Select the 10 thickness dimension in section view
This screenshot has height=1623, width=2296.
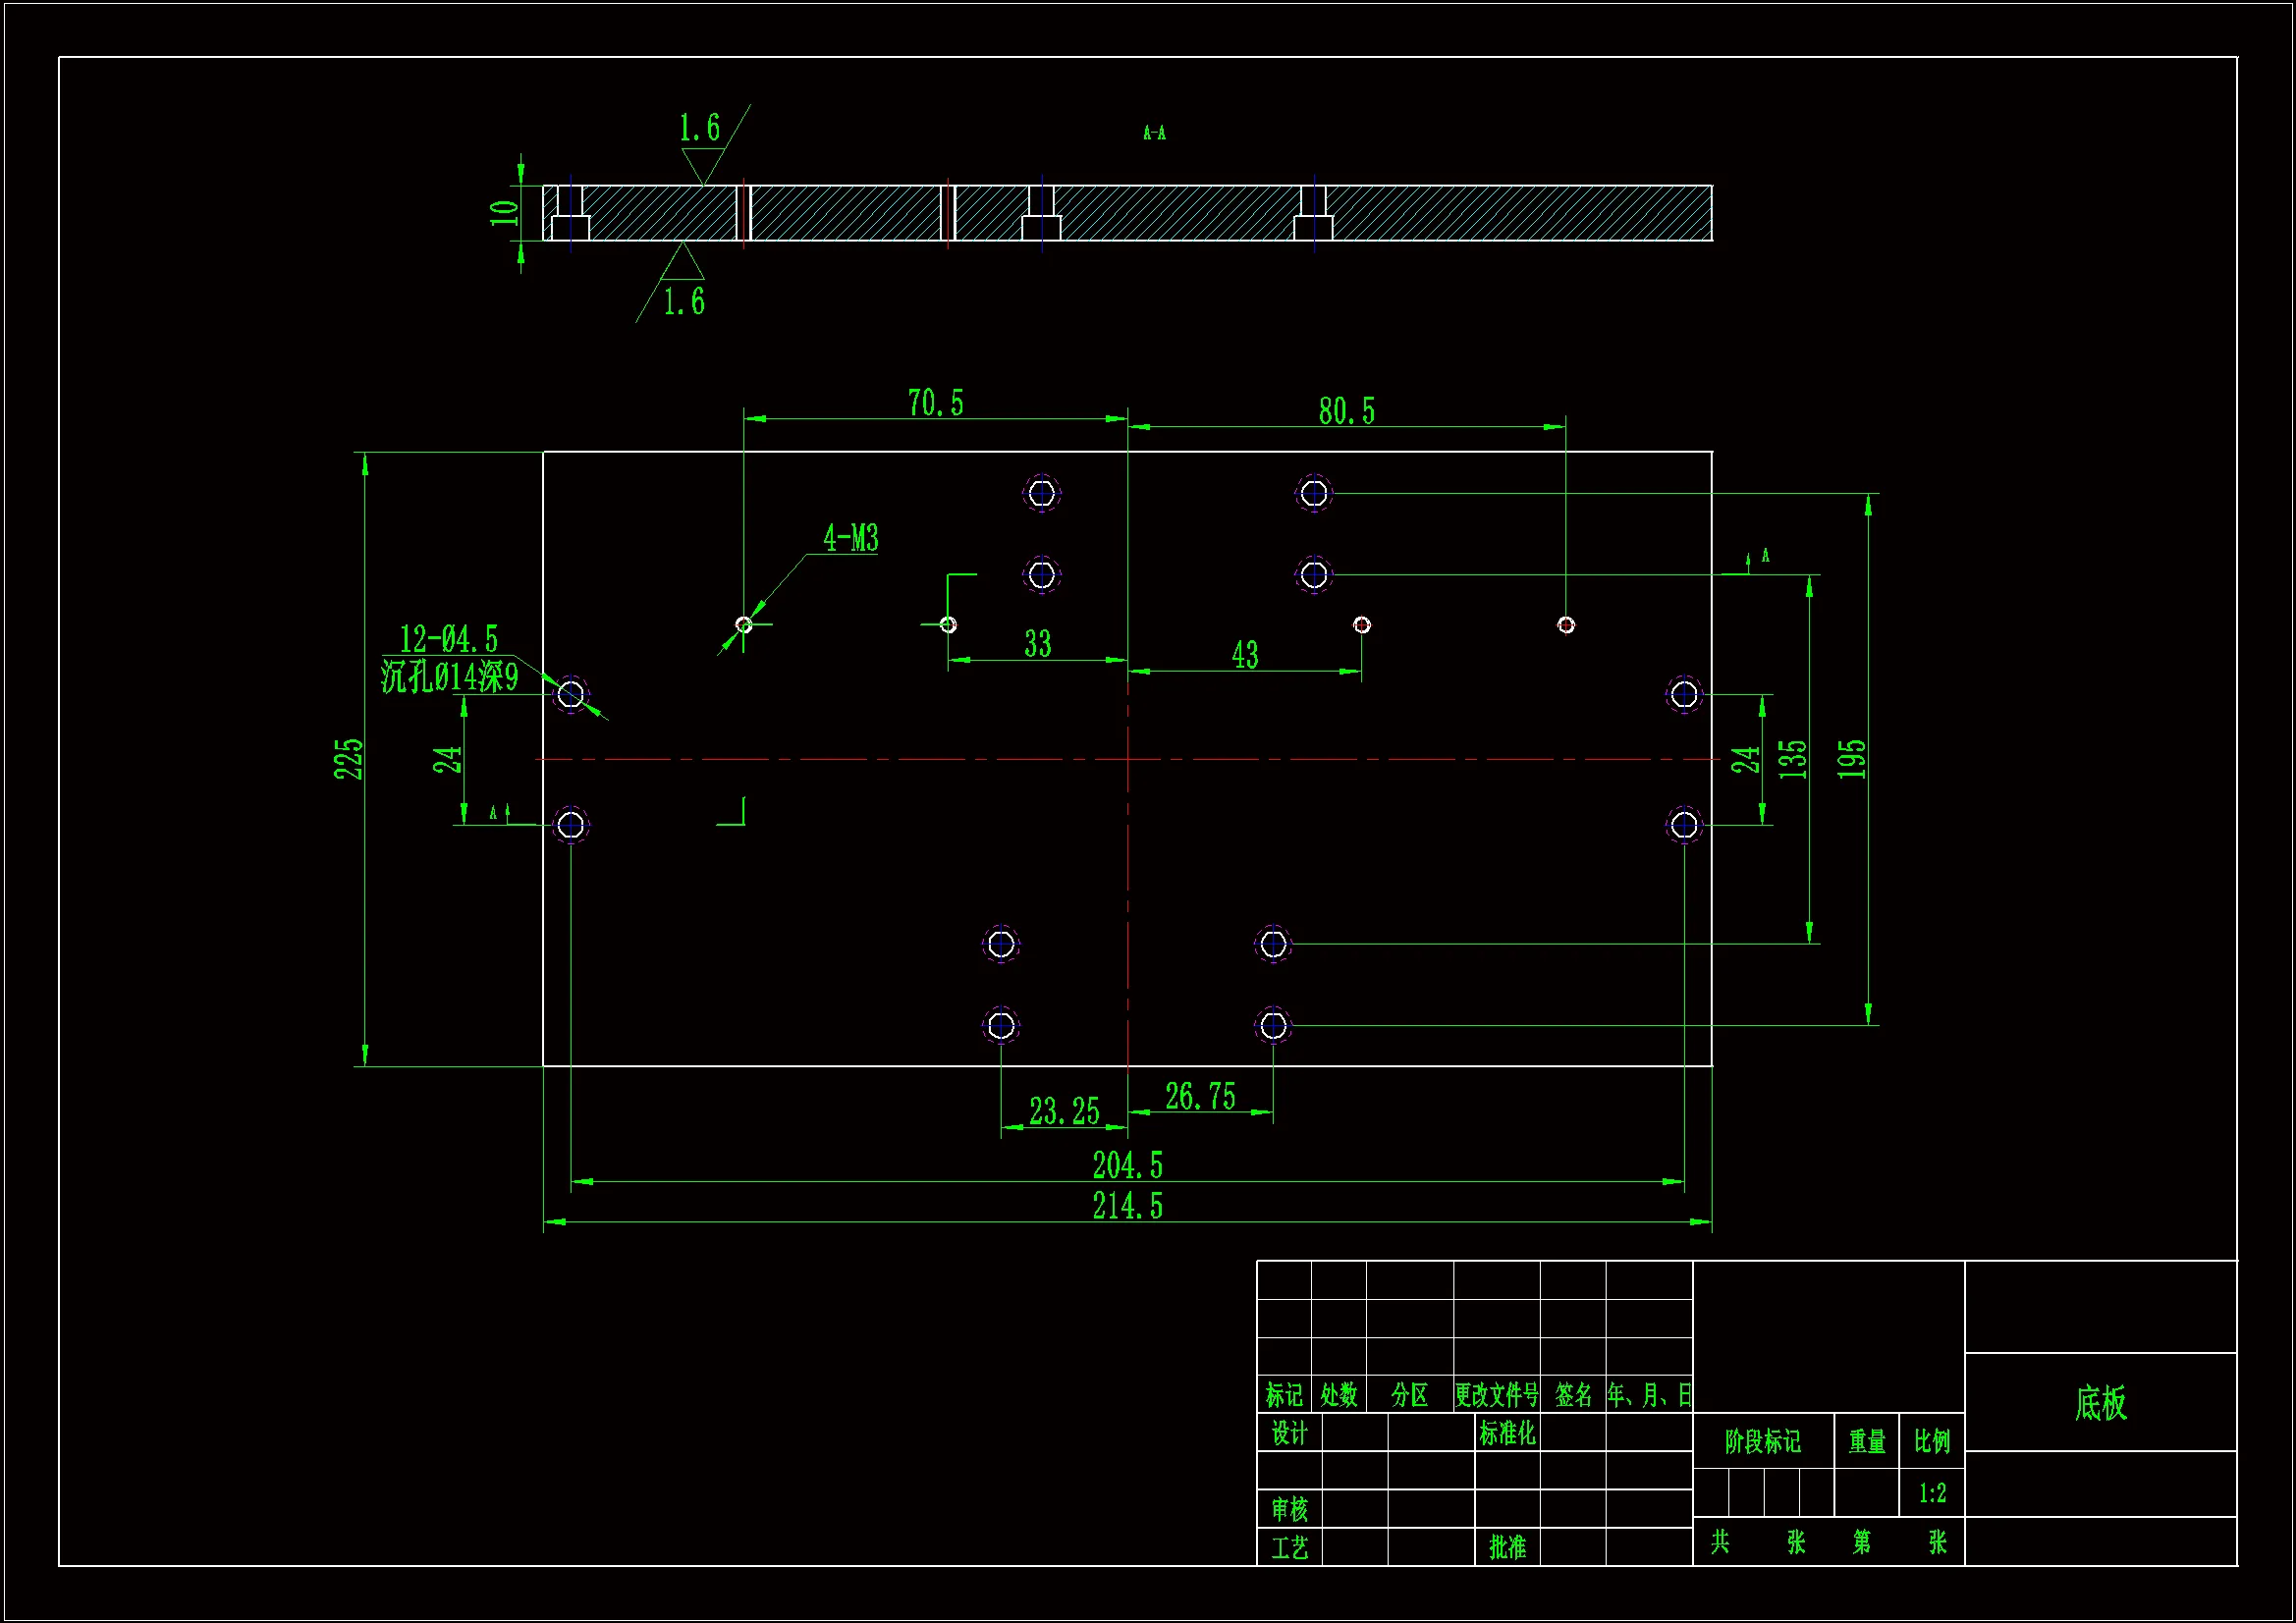tap(503, 212)
